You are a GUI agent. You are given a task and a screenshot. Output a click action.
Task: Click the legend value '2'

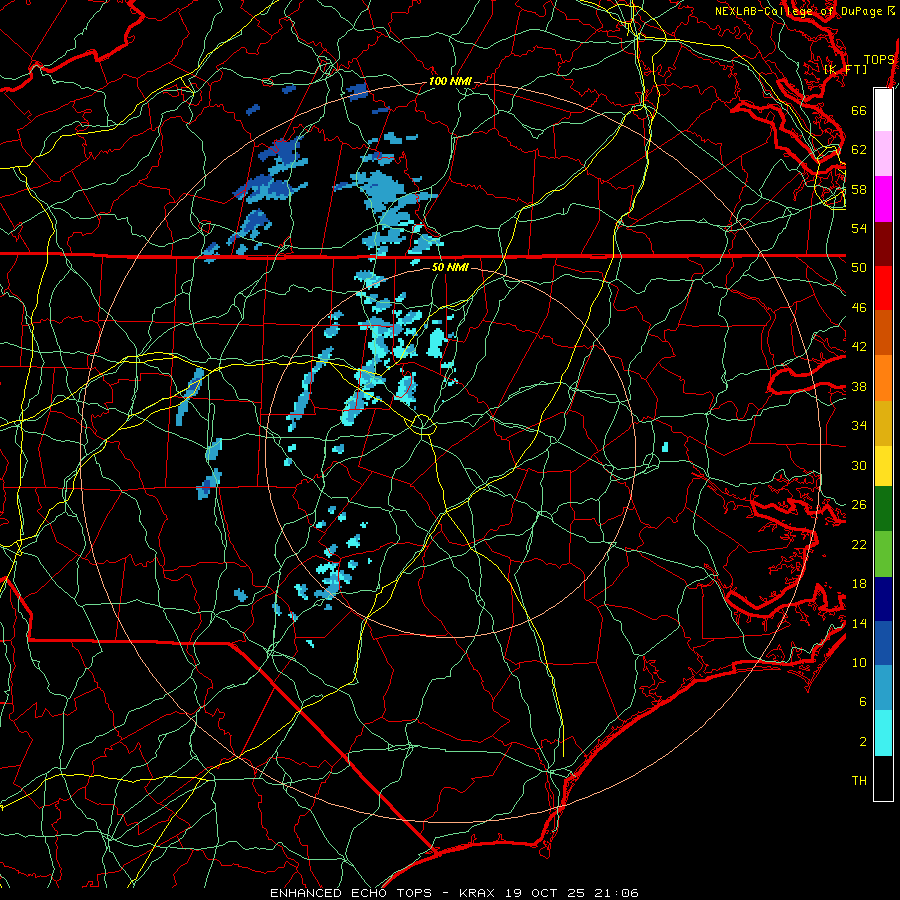coord(863,742)
